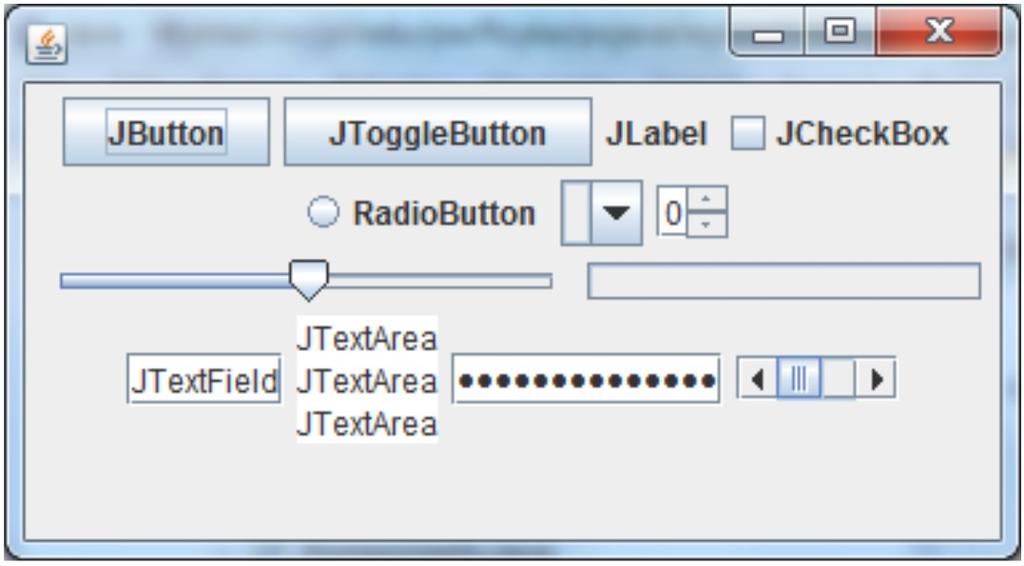Click the empty combo box field
The height and width of the screenshot is (566, 1024).
[x=576, y=213]
